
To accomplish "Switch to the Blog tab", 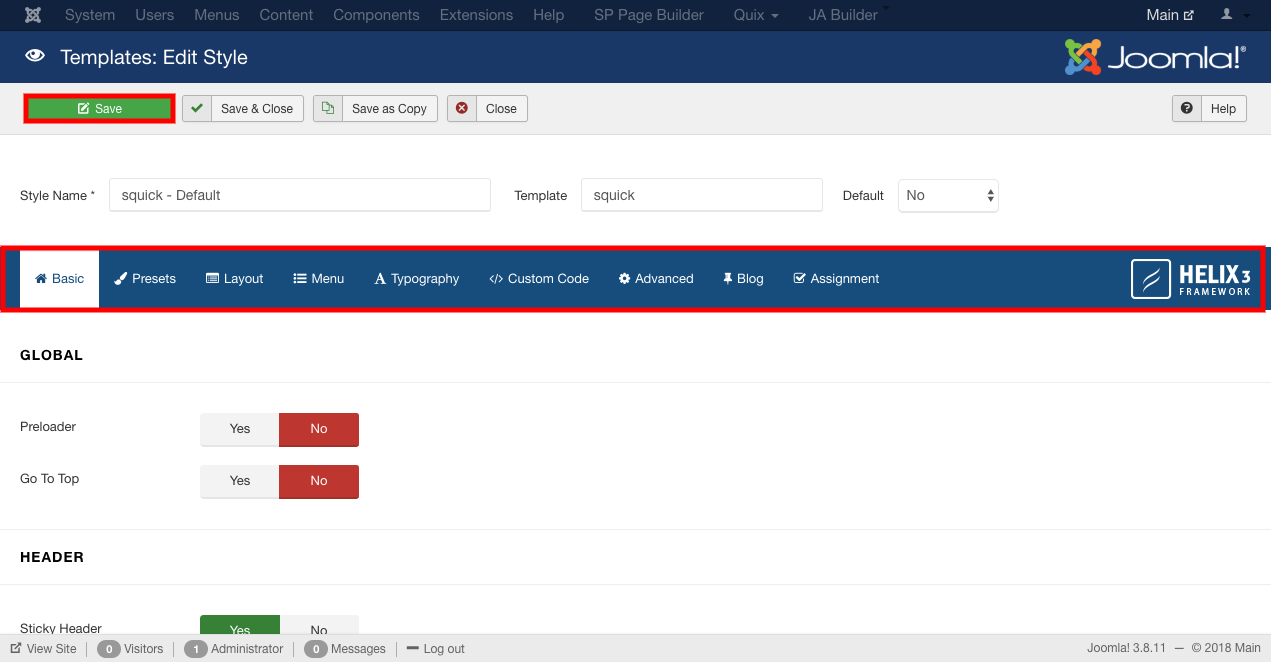I will pyautogui.click(x=743, y=279).
